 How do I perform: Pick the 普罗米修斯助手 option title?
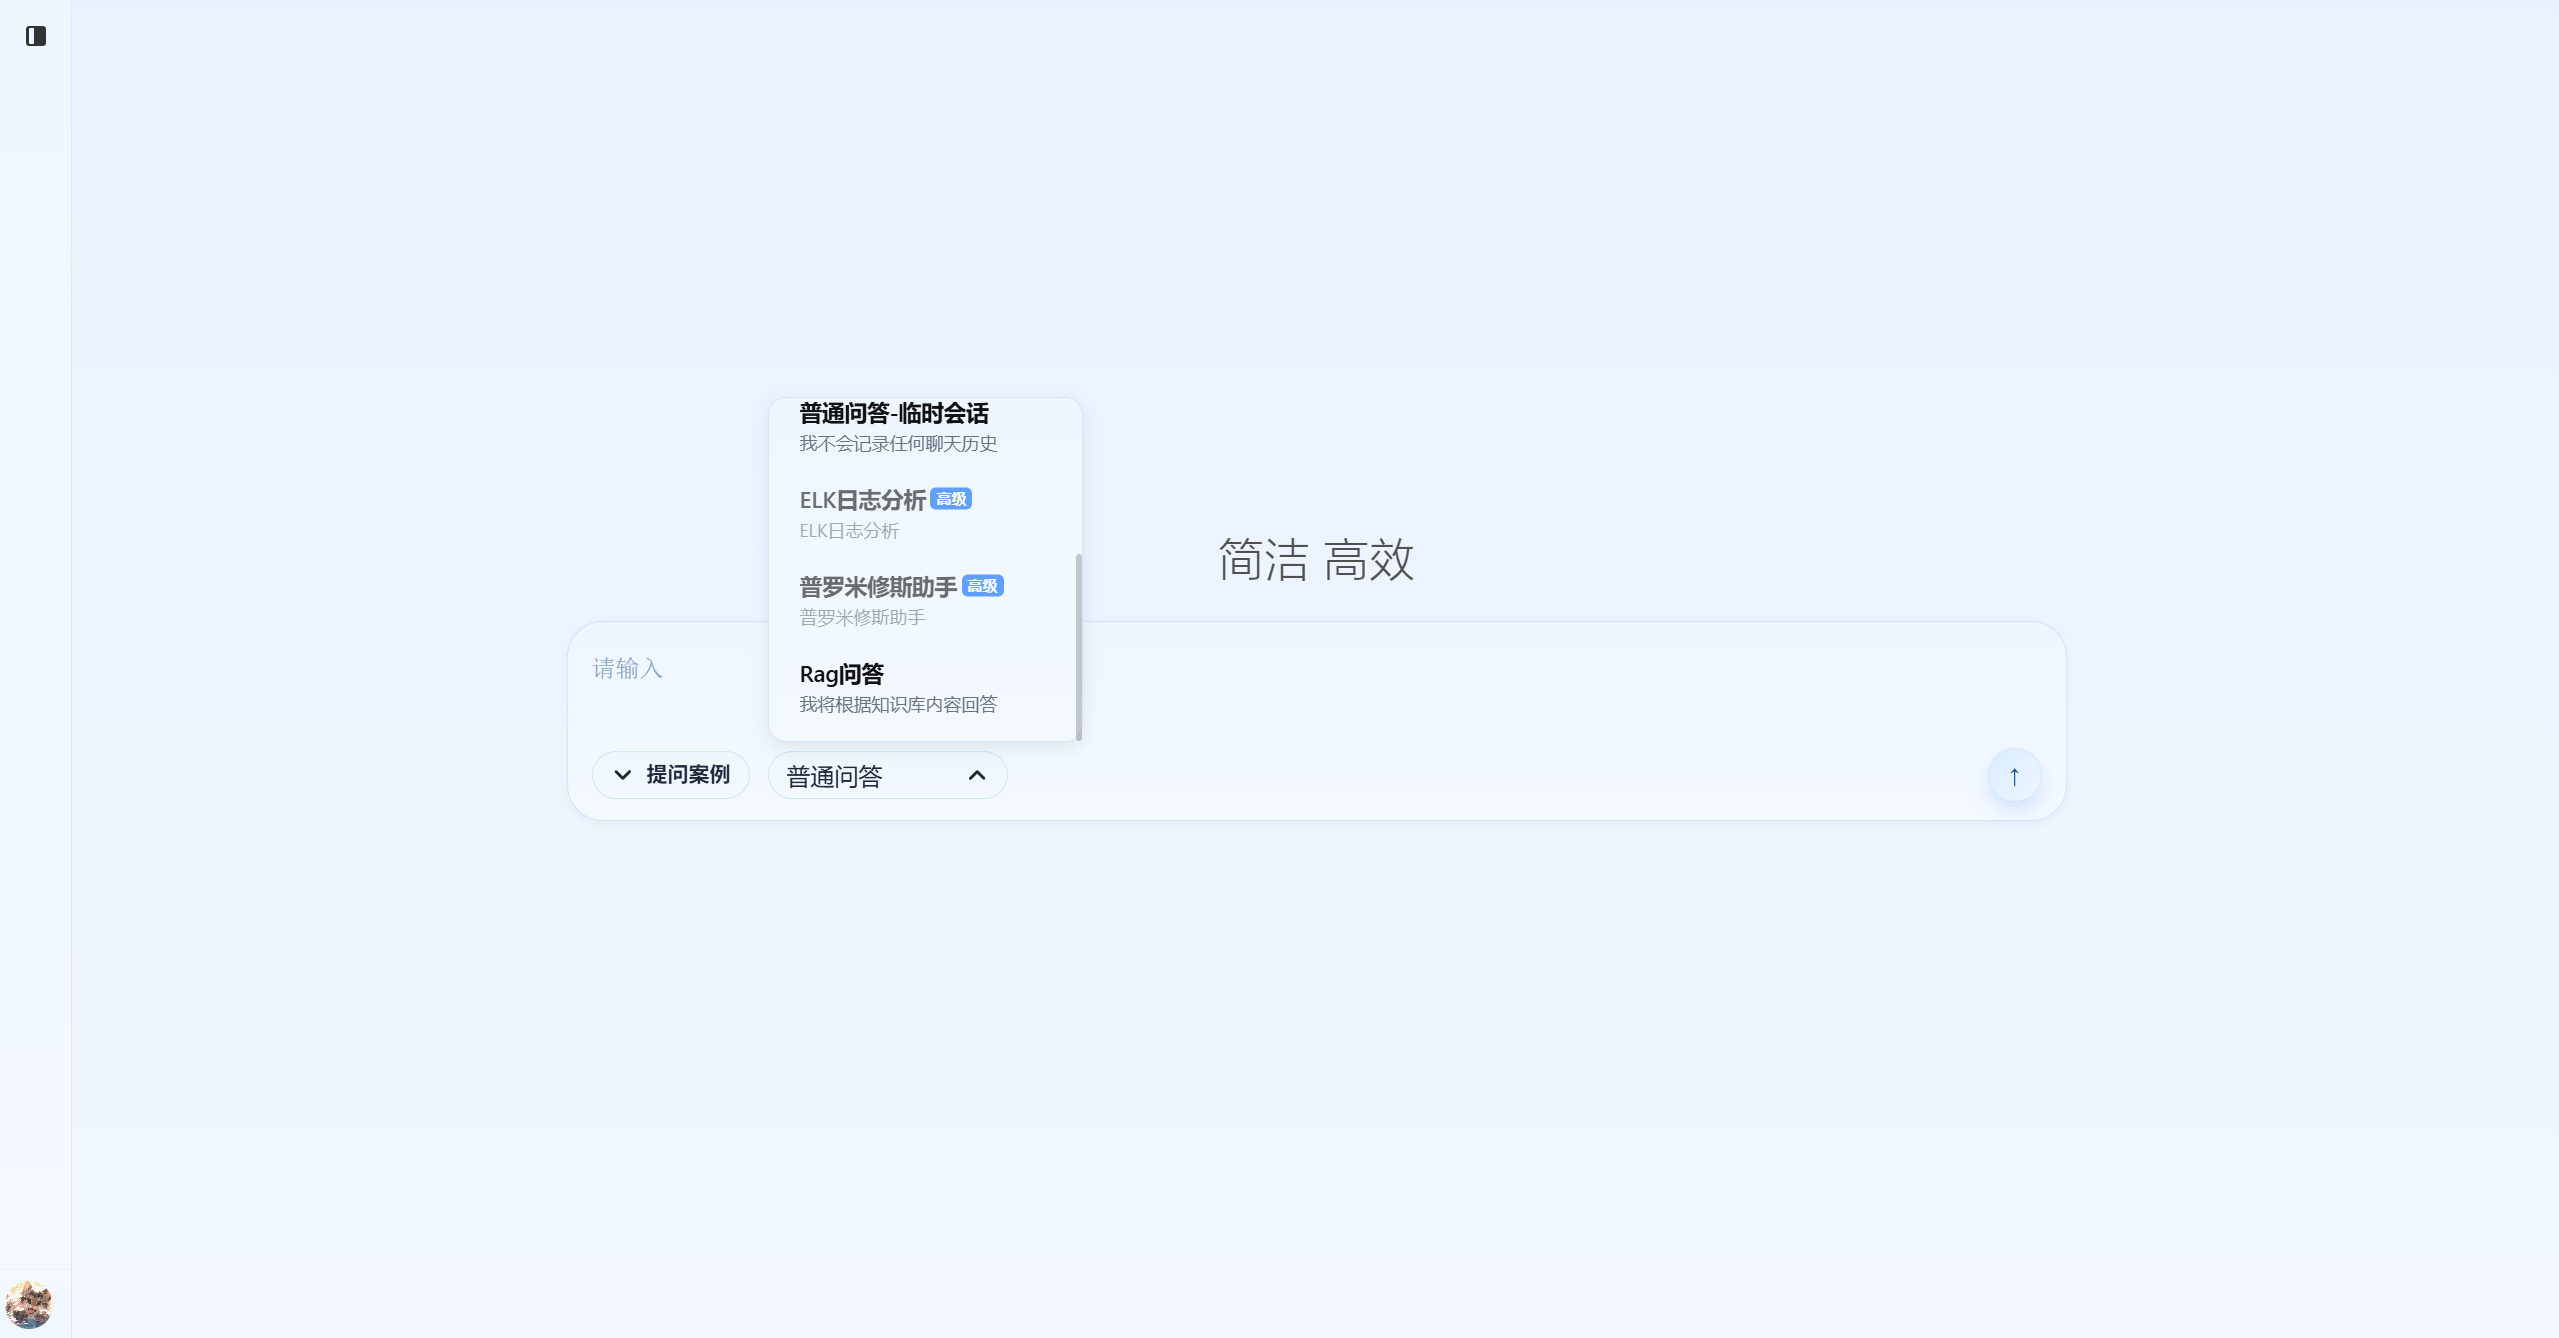(877, 587)
